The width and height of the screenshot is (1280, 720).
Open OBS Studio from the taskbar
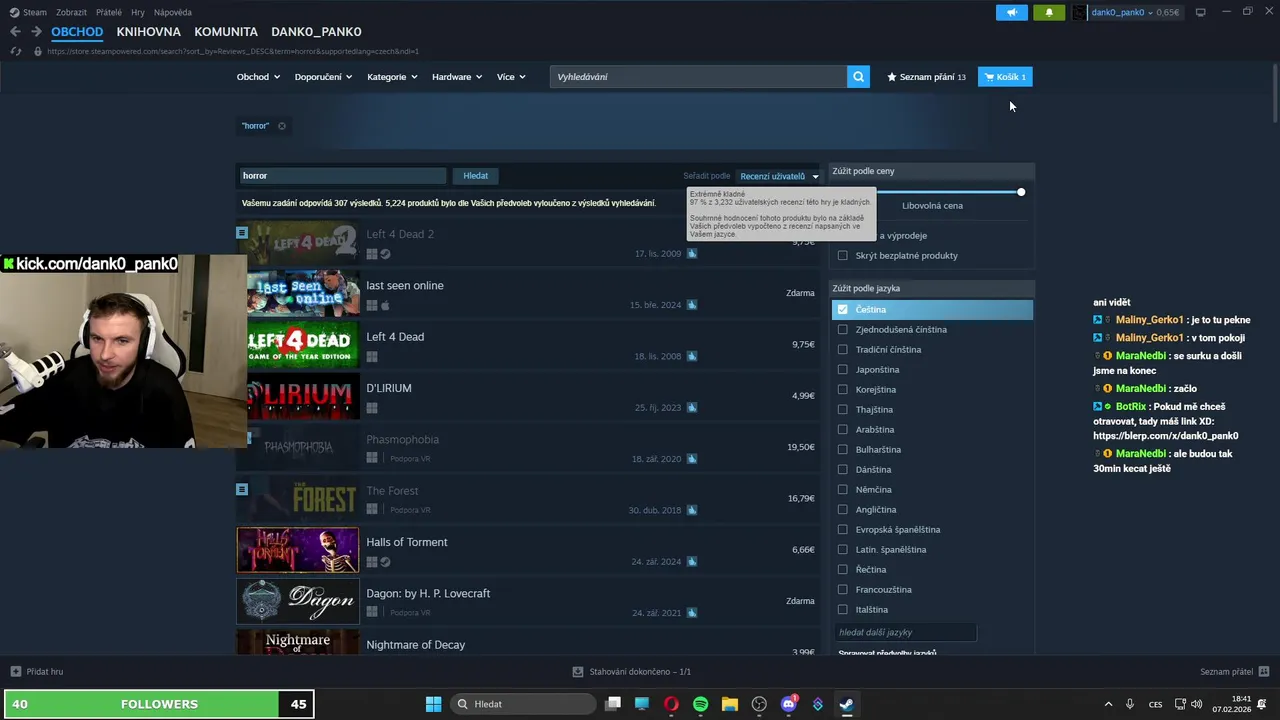759,704
